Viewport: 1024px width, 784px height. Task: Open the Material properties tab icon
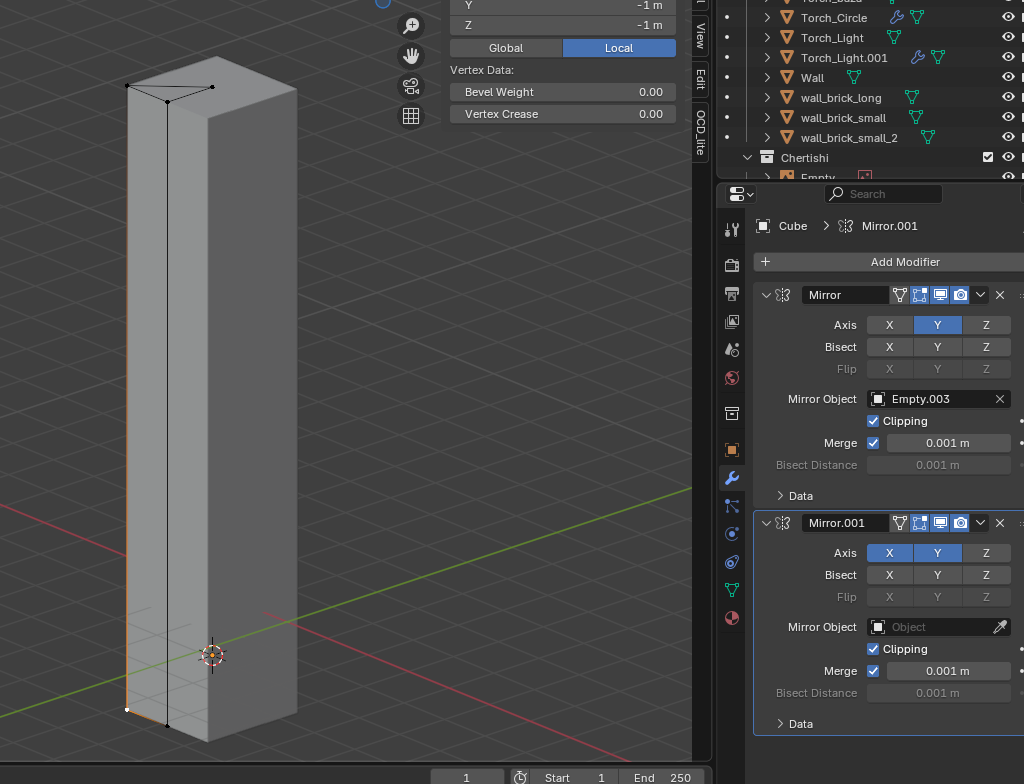click(x=732, y=618)
